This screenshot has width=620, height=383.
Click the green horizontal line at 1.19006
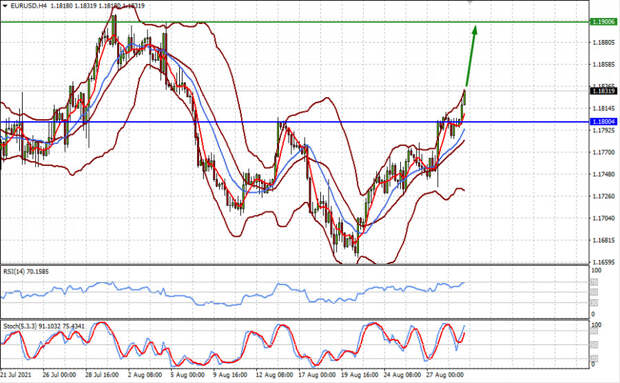click(x=295, y=22)
